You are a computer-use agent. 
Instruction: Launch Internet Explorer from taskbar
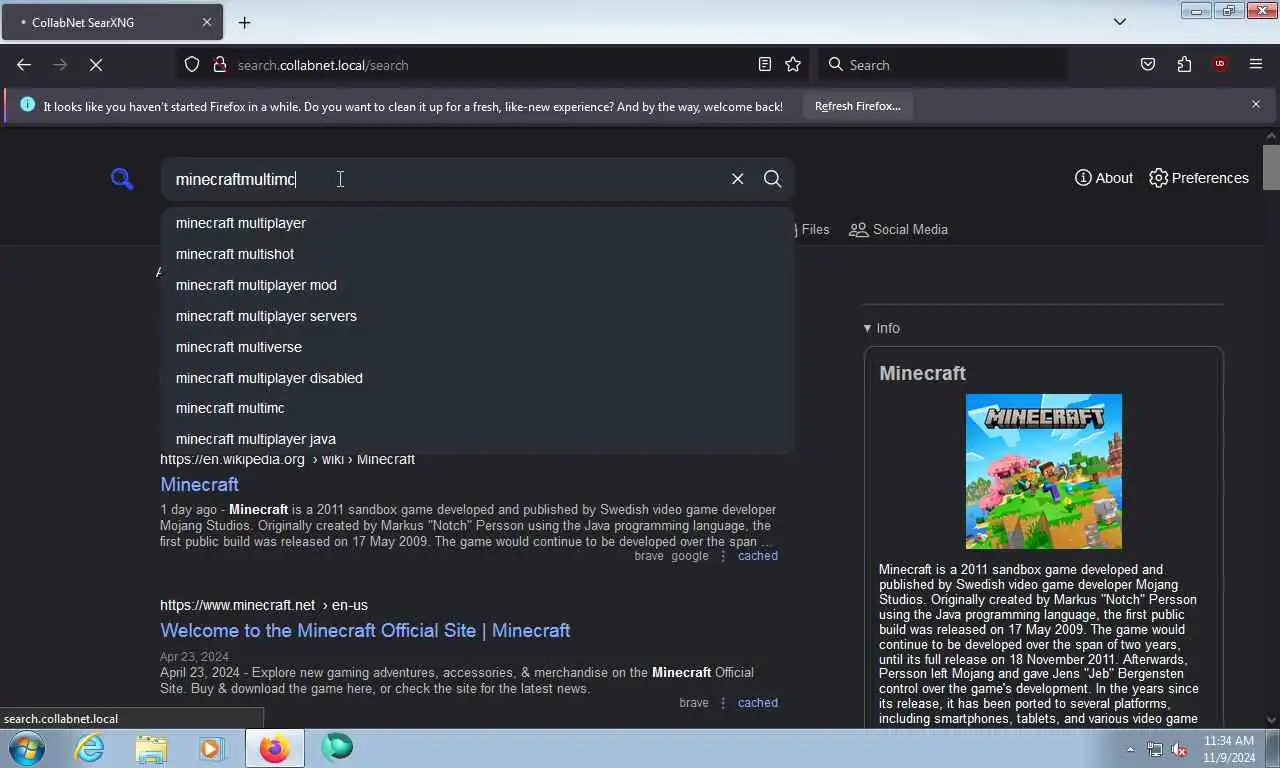pyautogui.click(x=89, y=748)
